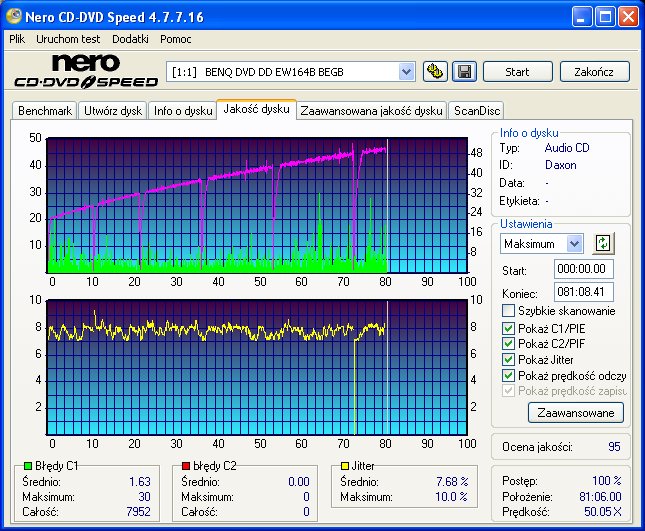Click the Daxon disc ID text

[561, 165]
